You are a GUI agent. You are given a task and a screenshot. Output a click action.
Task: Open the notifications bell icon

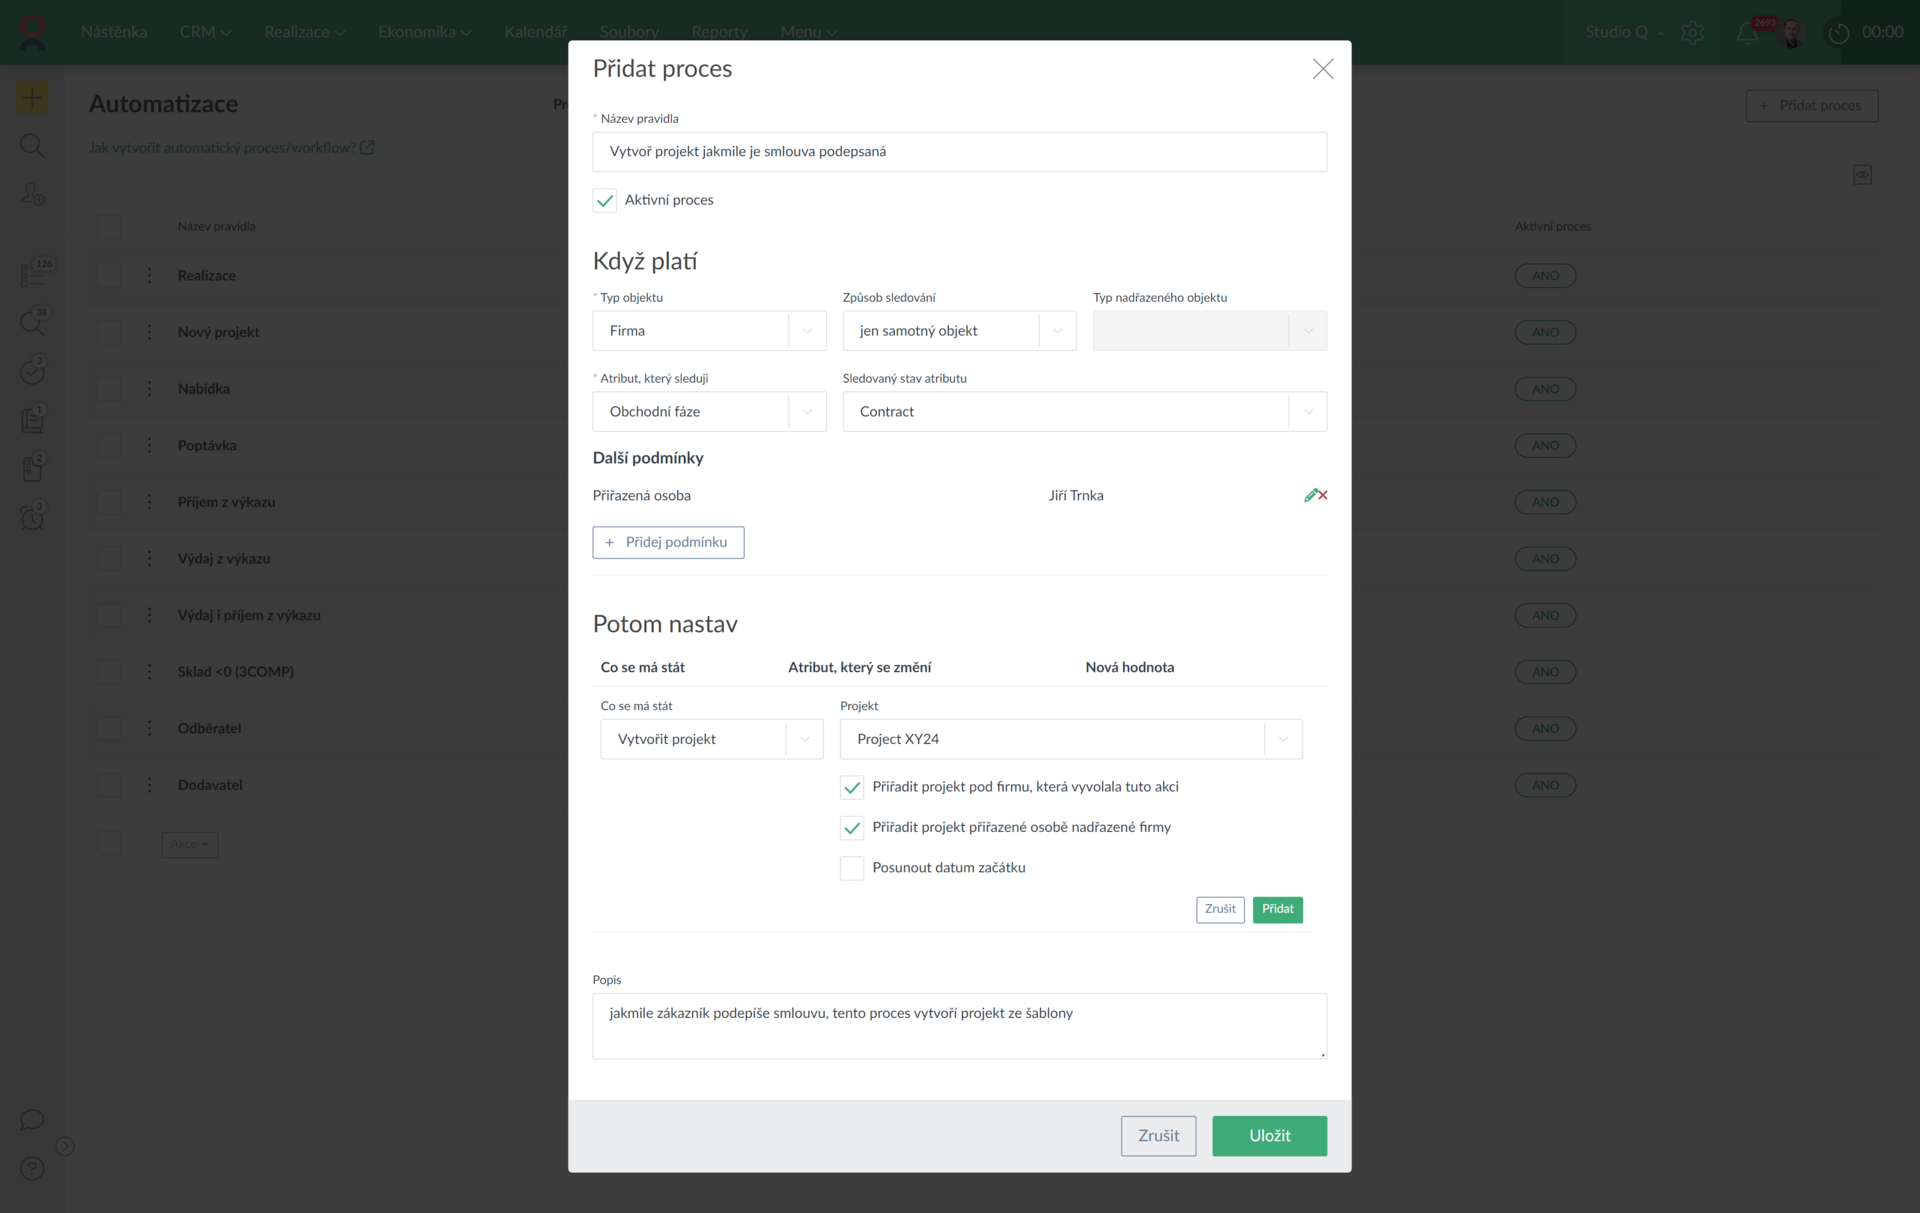[1746, 33]
